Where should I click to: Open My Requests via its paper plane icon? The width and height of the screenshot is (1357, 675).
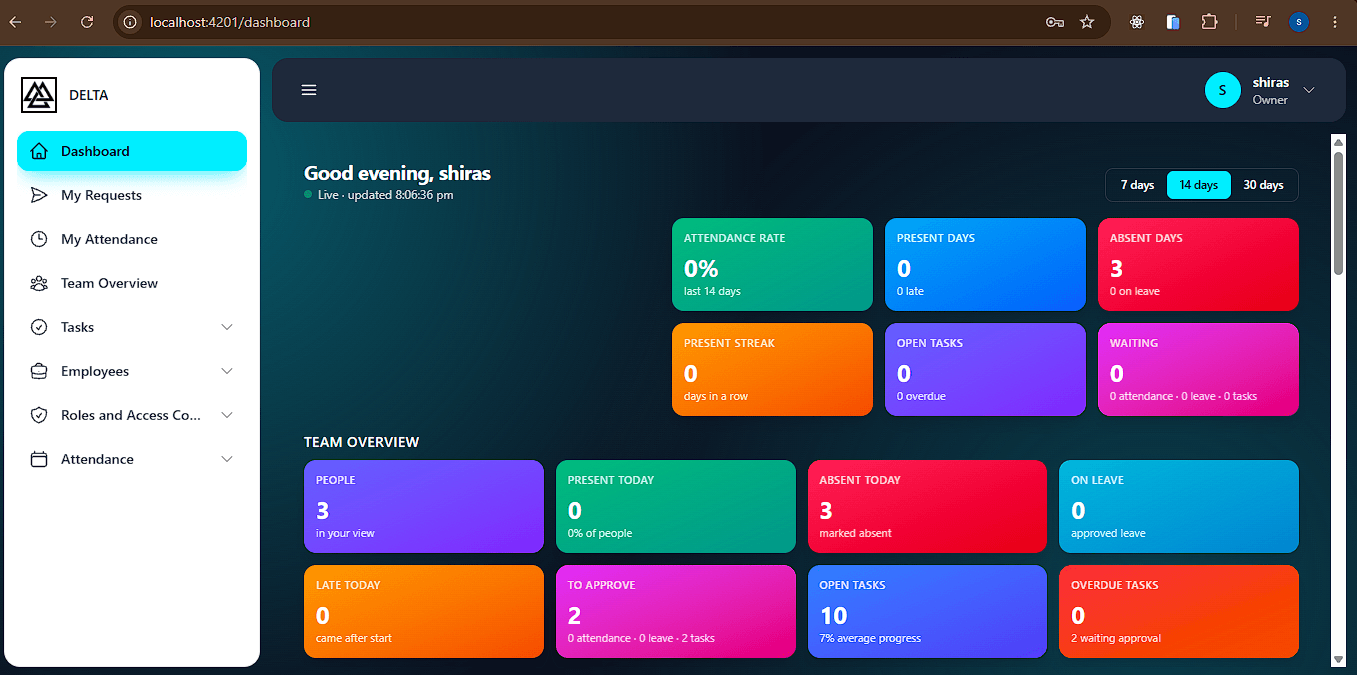[x=39, y=195]
